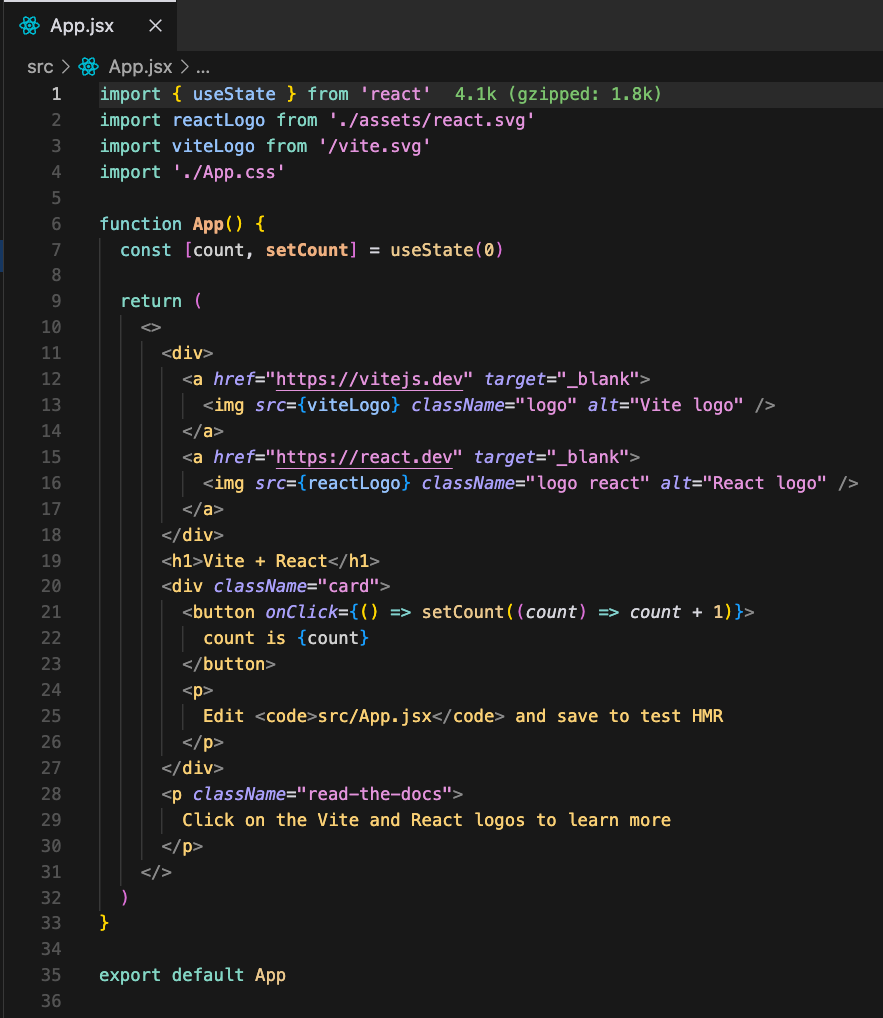This screenshot has width=883, height=1018.
Task: Click the React icon in the breadcrumb
Action: [x=88, y=67]
